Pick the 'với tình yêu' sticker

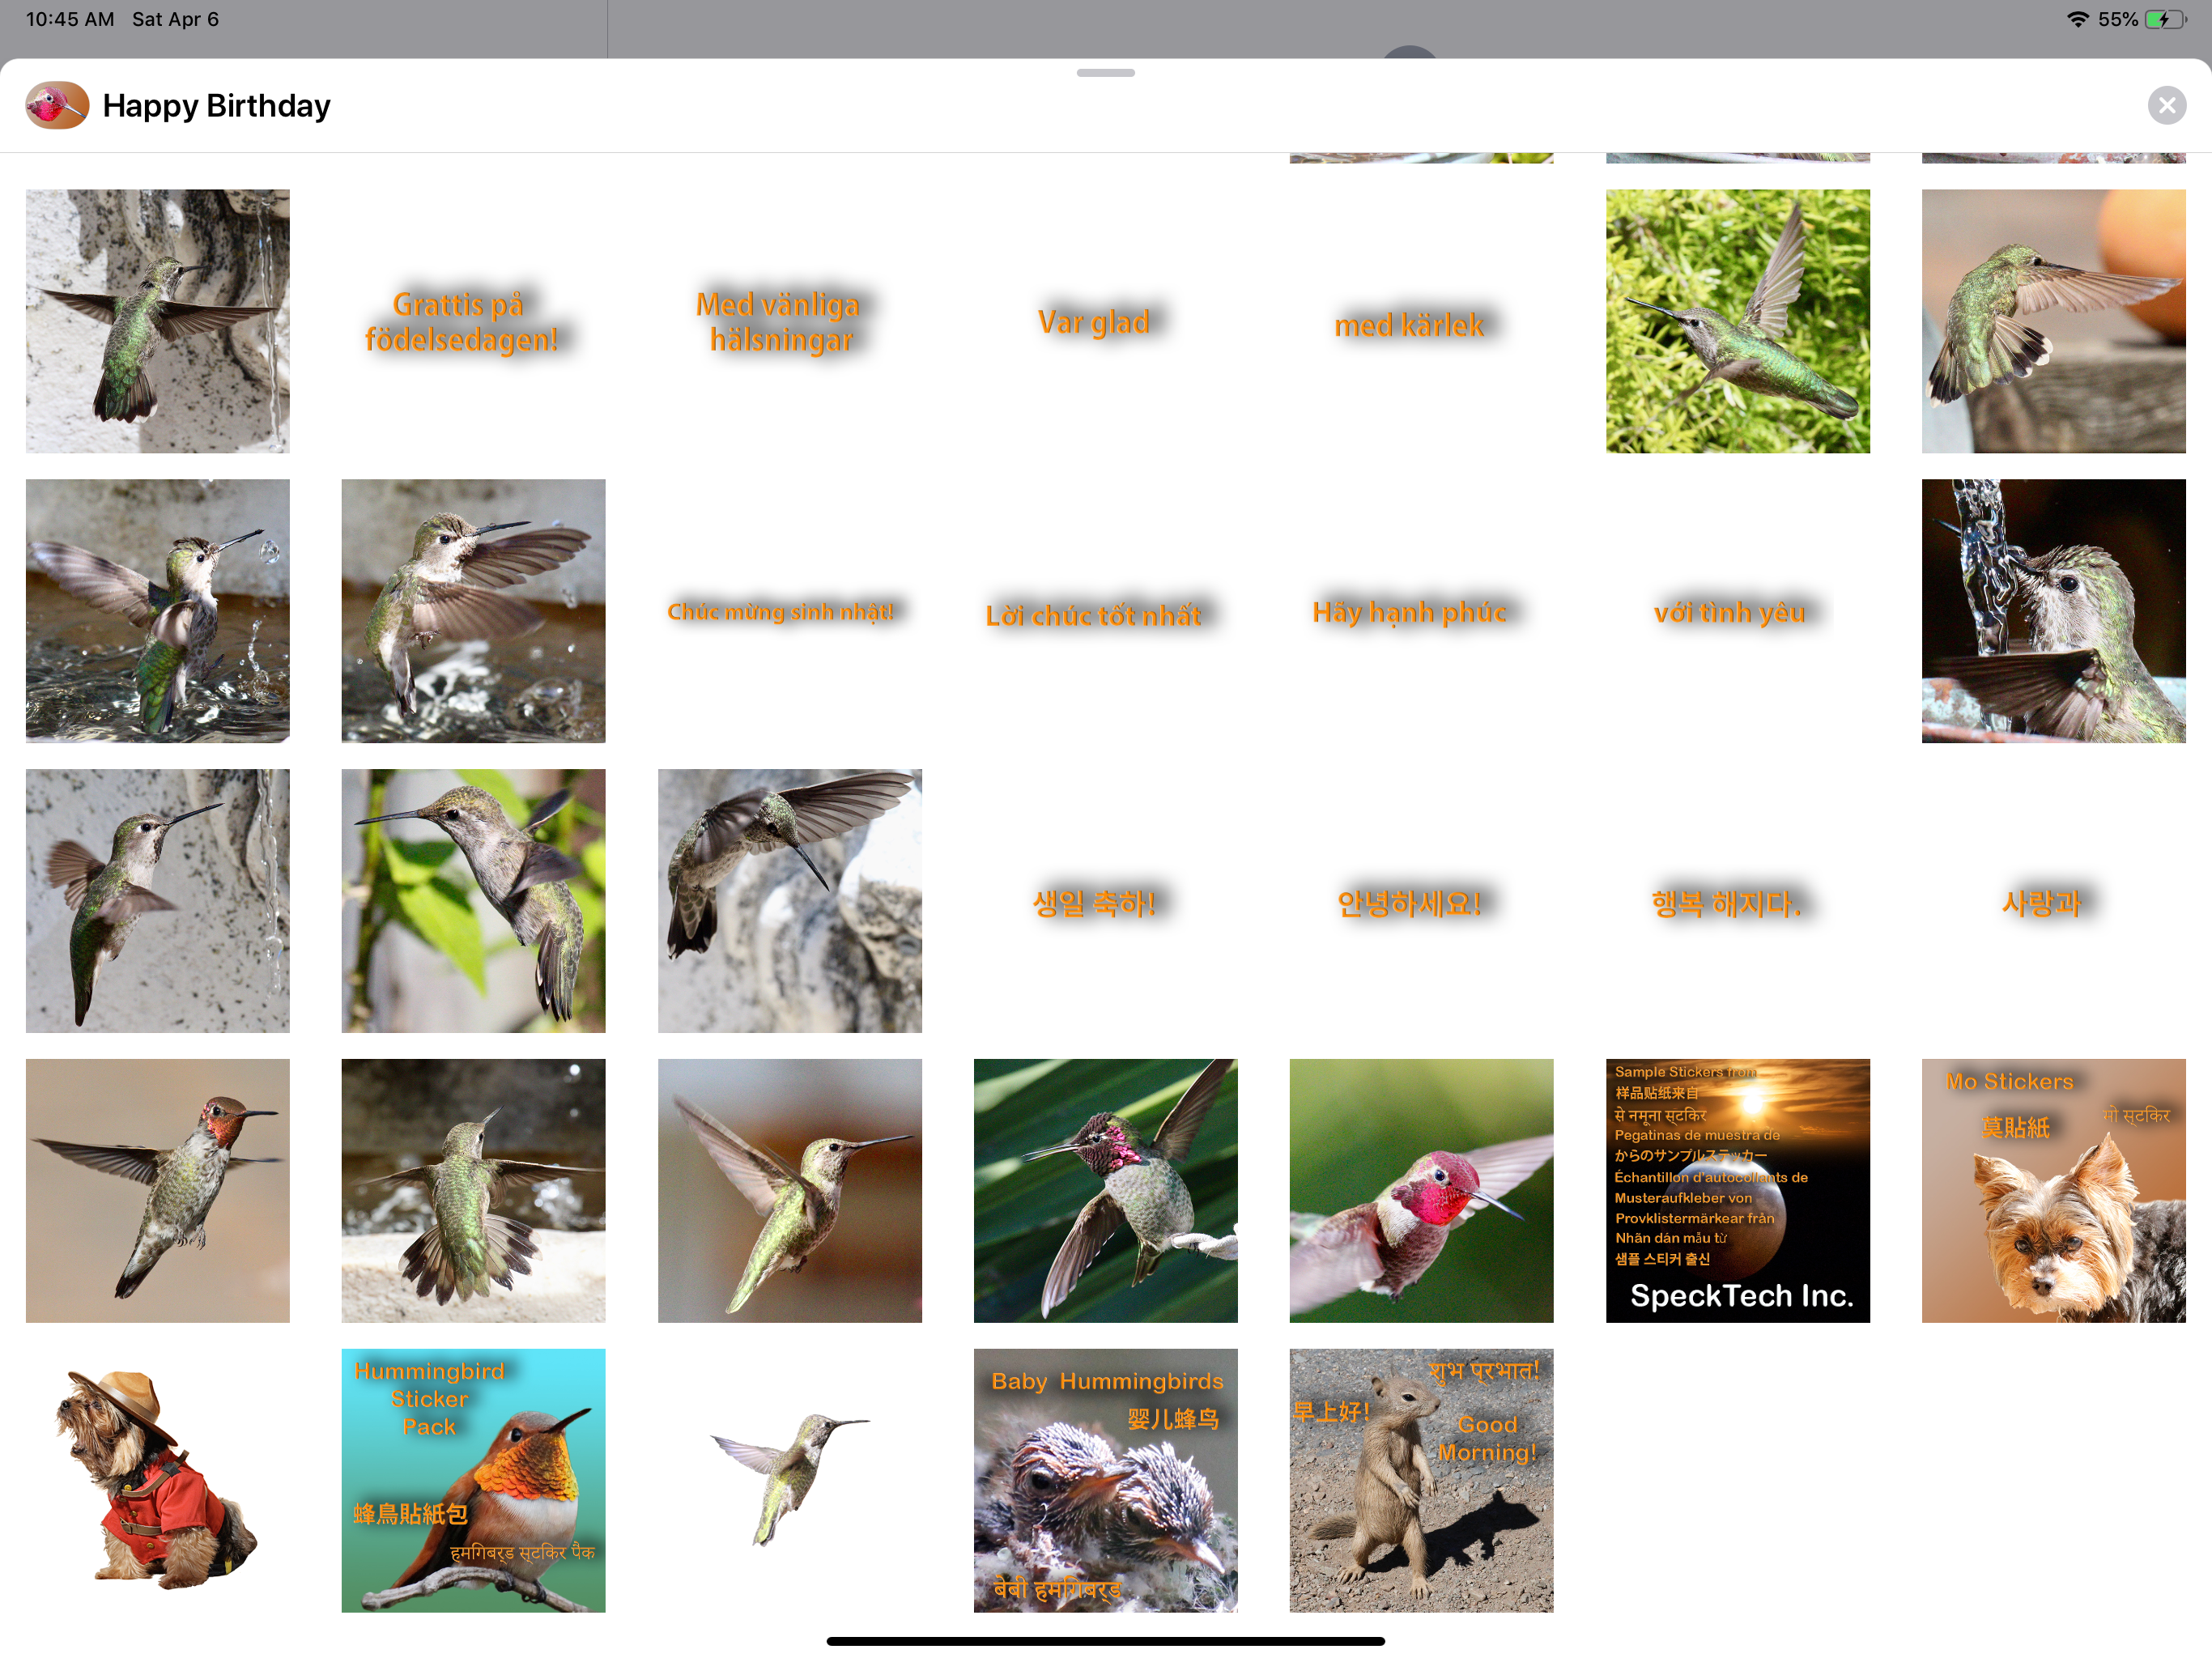1729,612
